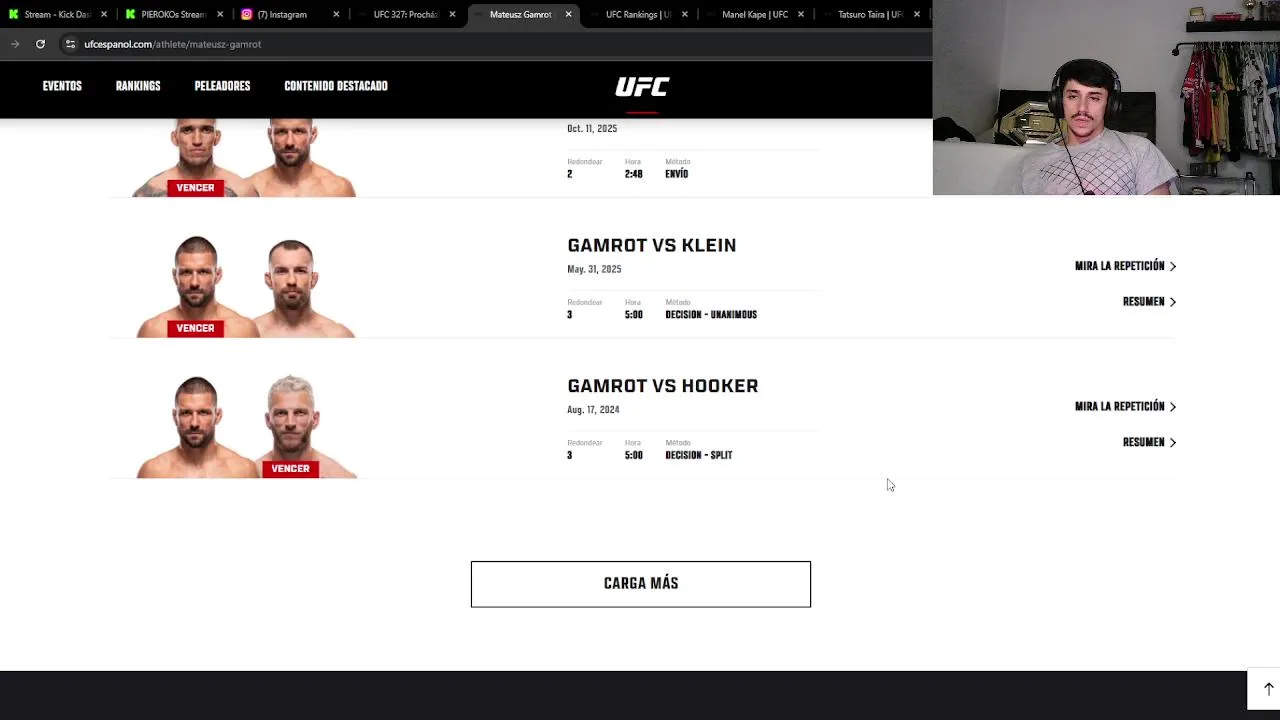Viewport: 1280px width, 720px height.
Task: Open Mira la Repetición for Gamrot vs Klein
Action: click(1125, 266)
